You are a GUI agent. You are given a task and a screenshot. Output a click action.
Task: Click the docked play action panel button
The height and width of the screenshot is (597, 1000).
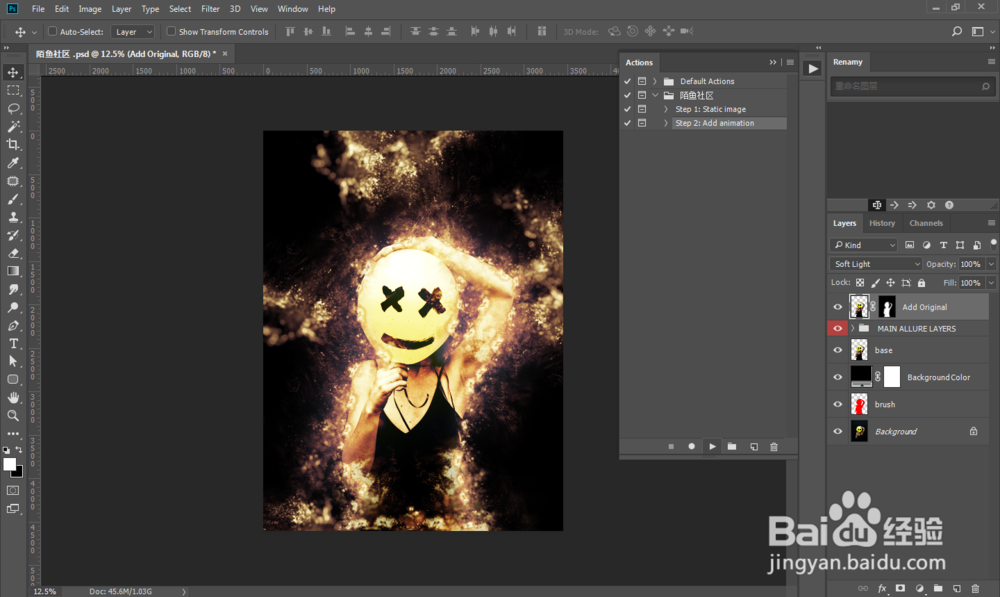pos(812,69)
